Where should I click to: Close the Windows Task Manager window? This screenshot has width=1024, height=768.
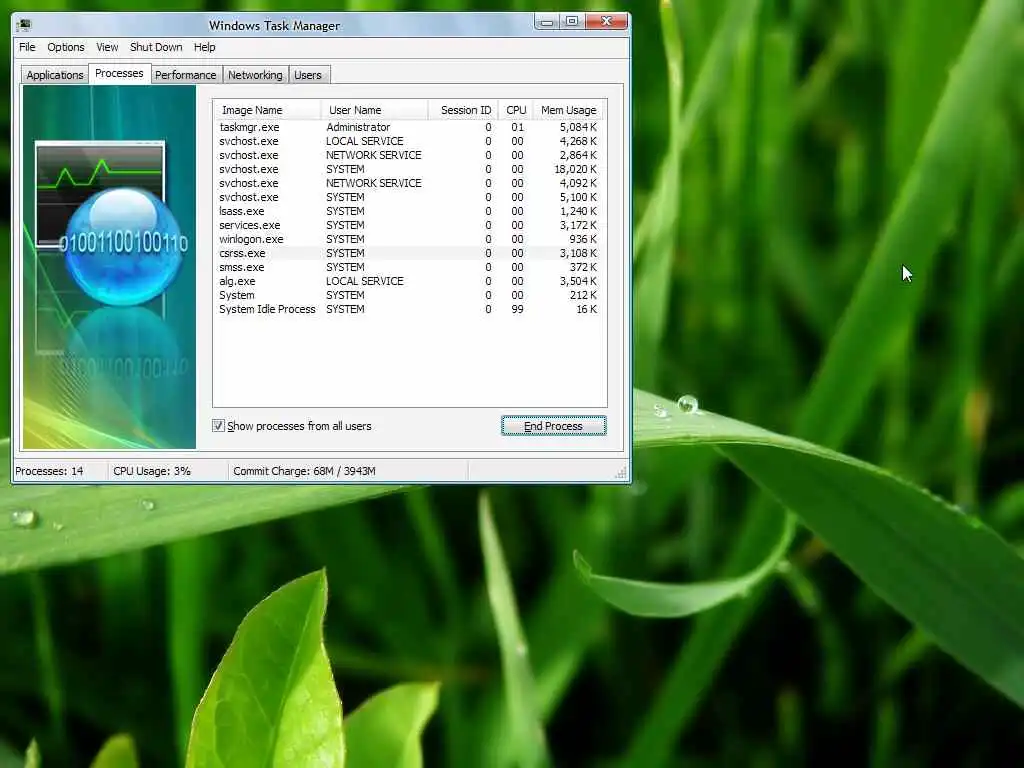click(607, 22)
